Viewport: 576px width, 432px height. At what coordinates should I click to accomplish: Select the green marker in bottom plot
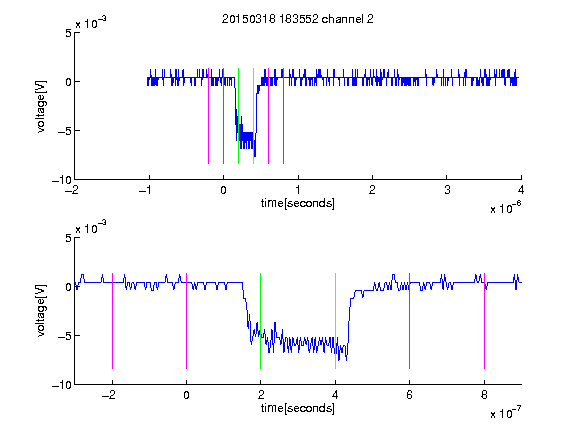tap(260, 321)
